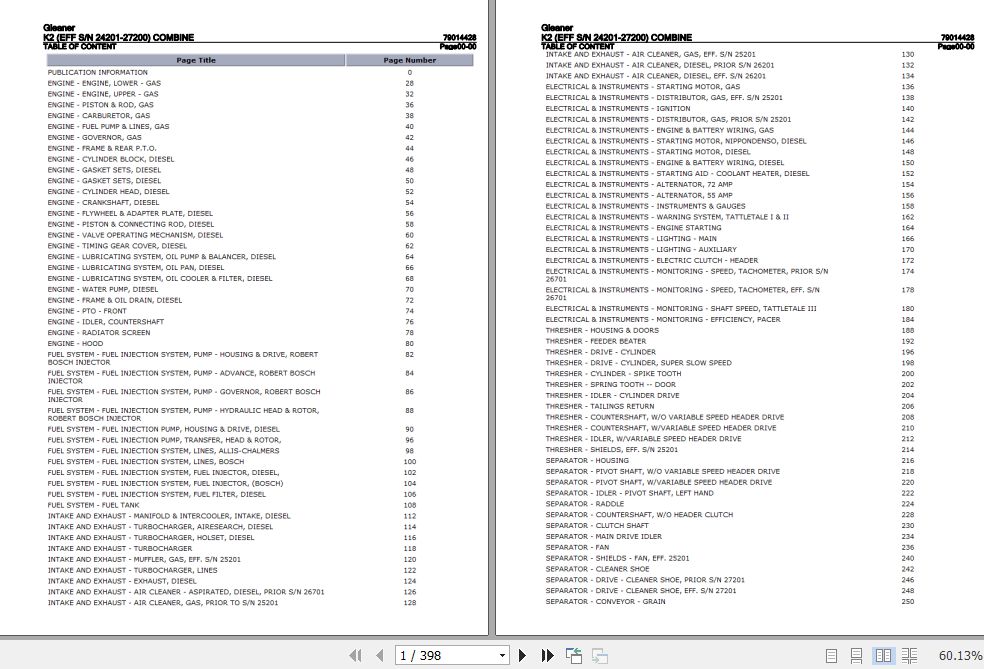Viewport: 984px width, 669px height.
Task: Click the previous view button
Action: tap(574, 656)
